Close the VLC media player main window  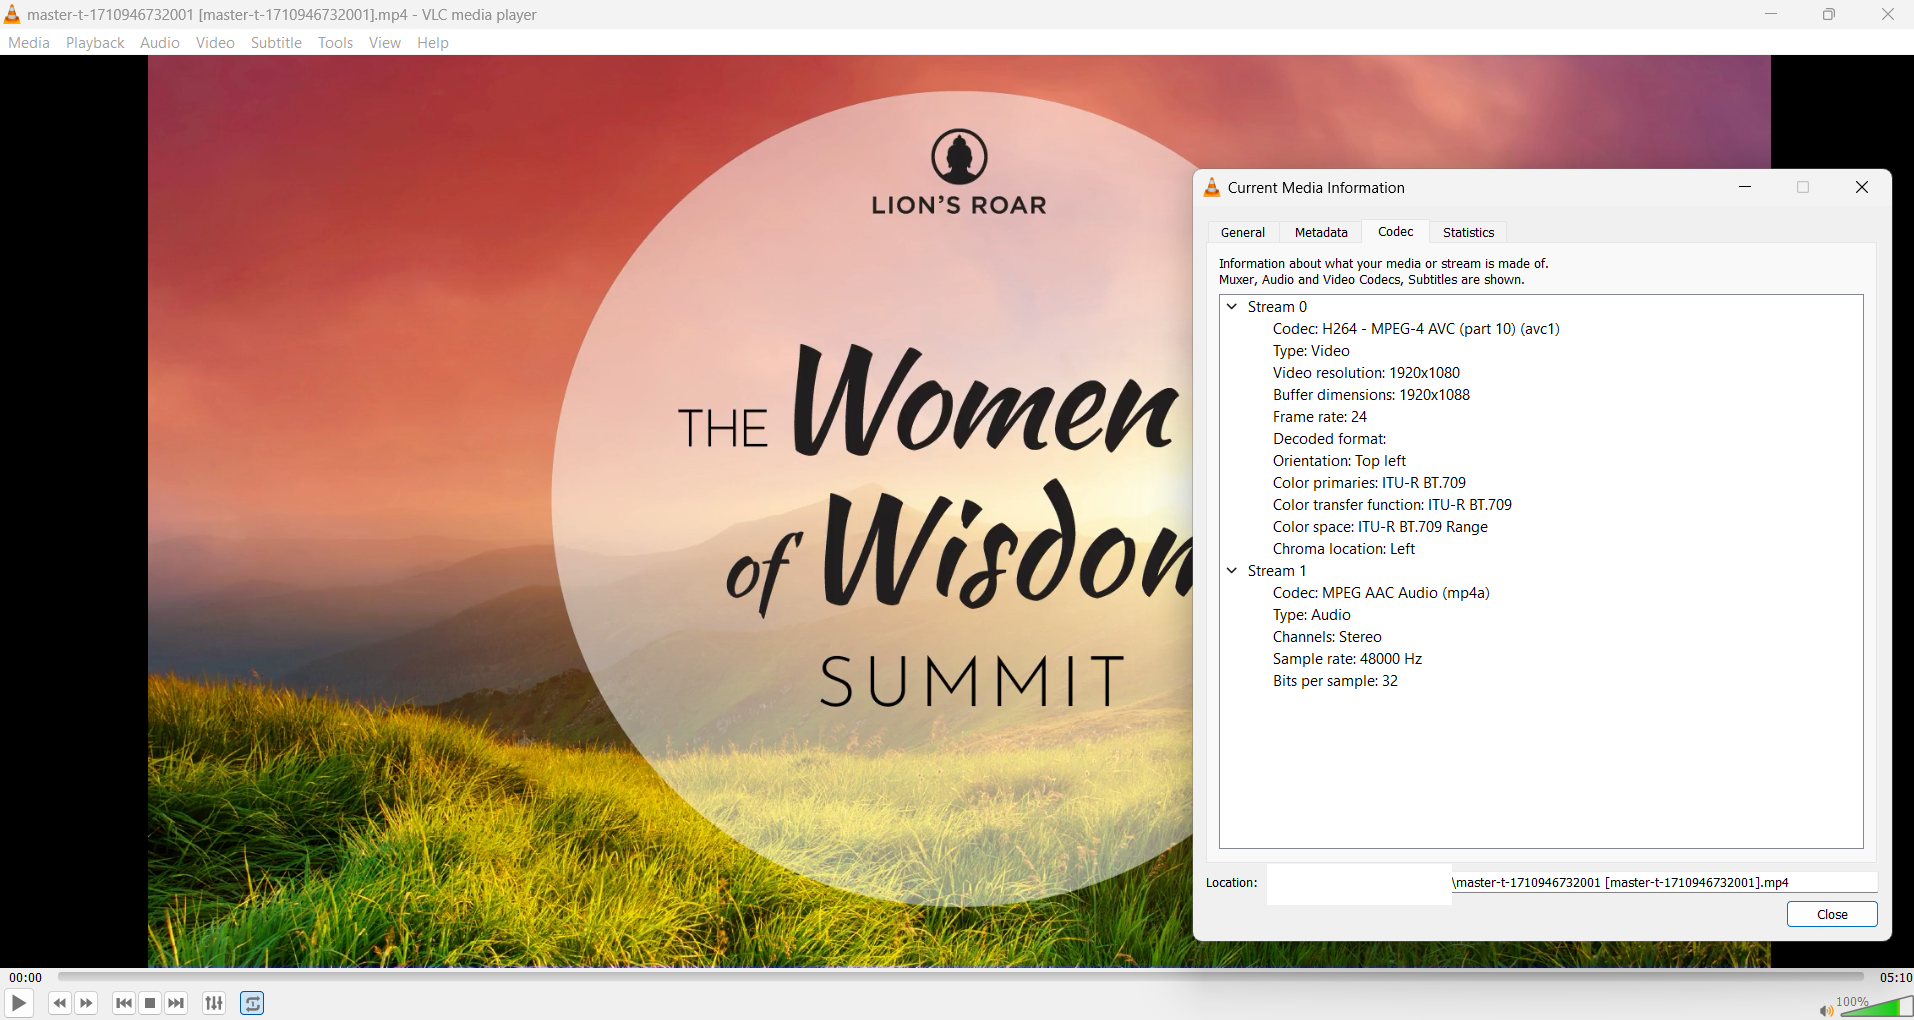pyautogui.click(x=1887, y=14)
